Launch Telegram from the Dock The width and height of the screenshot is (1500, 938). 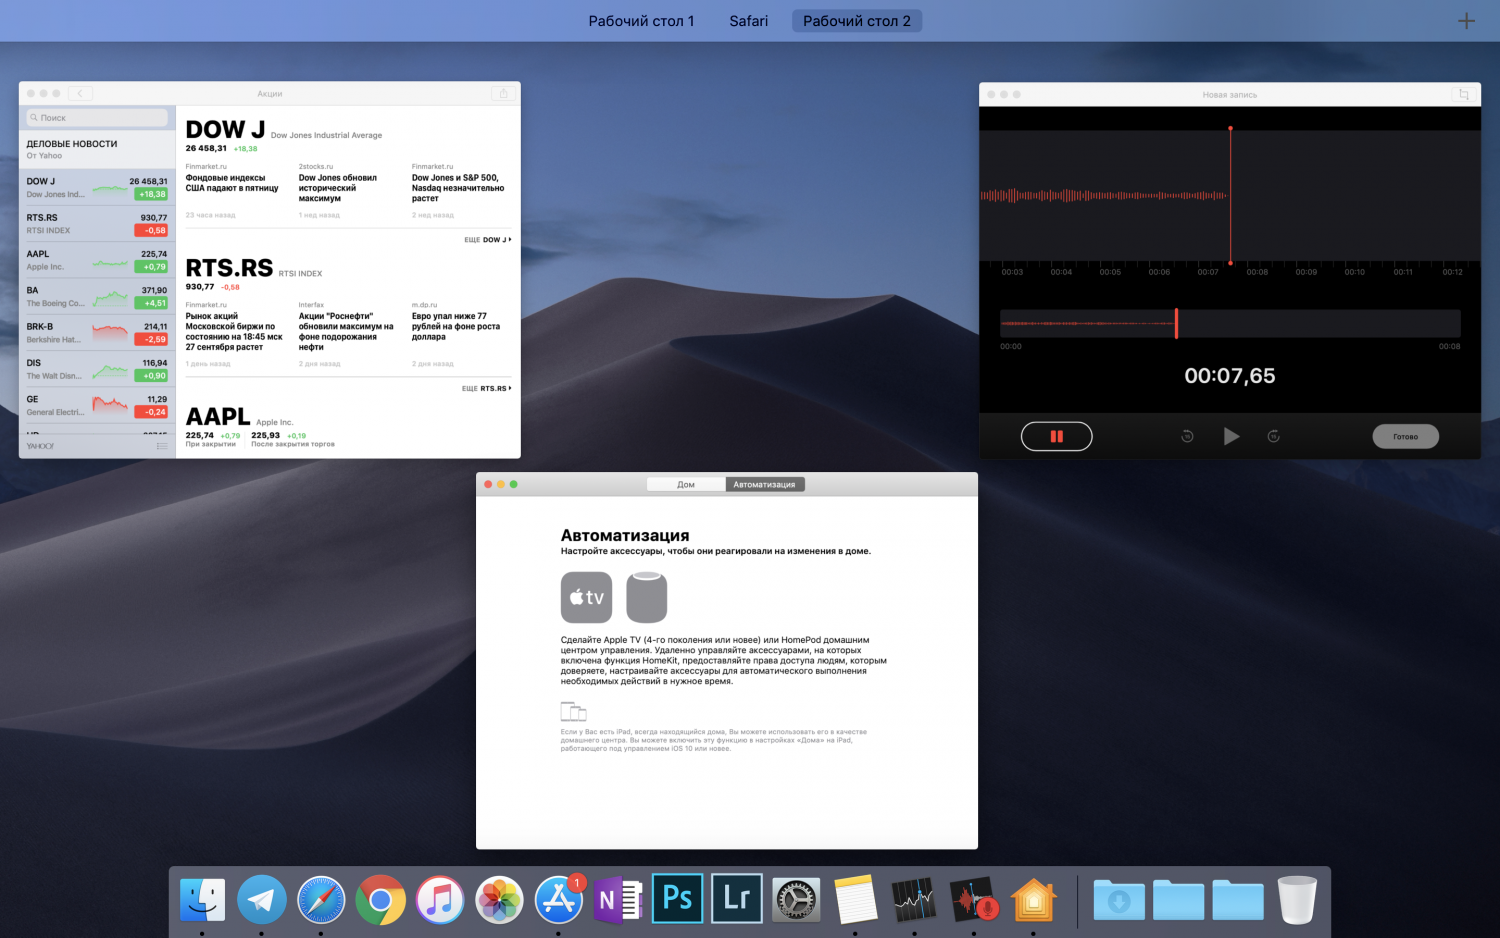pyautogui.click(x=262, y=900)
